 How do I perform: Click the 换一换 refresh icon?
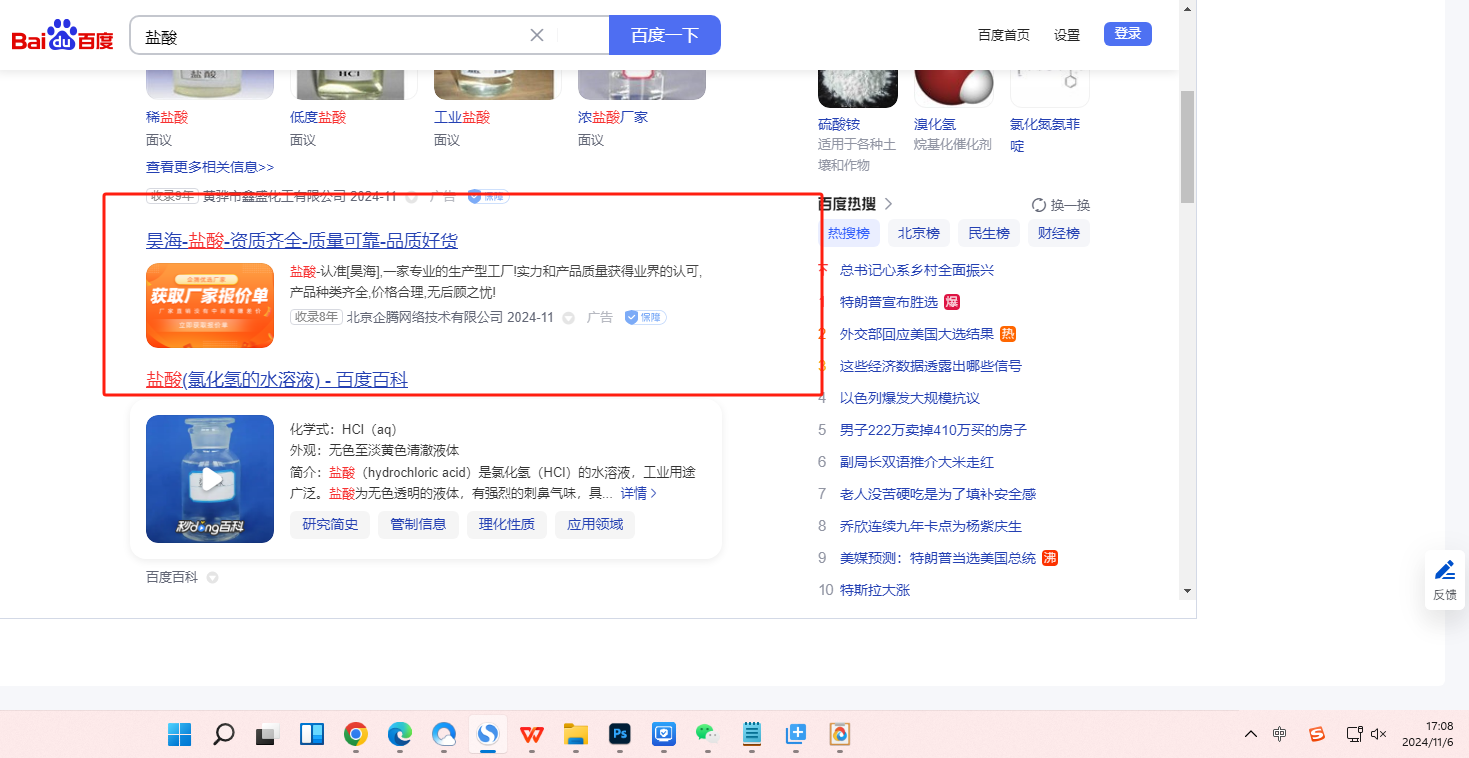pyautogui.click(x=1038, y=205)
